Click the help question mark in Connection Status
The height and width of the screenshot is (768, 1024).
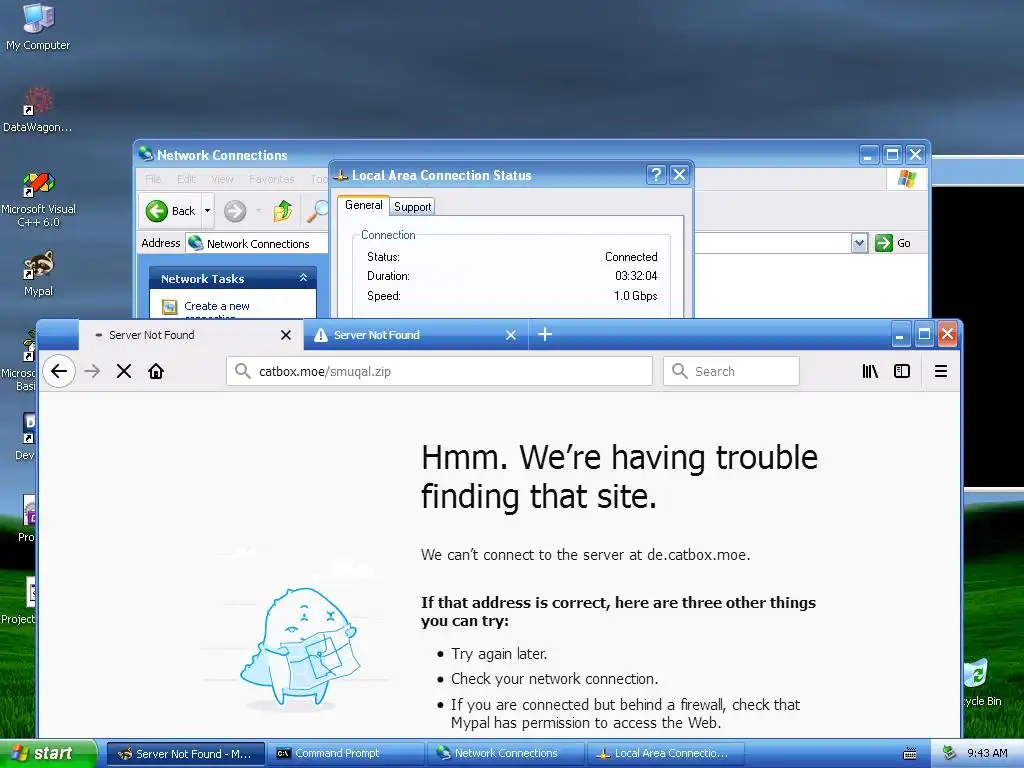[656, 174]
